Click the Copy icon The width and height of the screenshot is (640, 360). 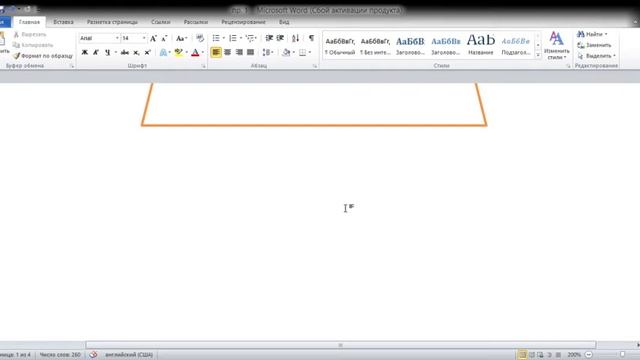[x=16, y=45]
